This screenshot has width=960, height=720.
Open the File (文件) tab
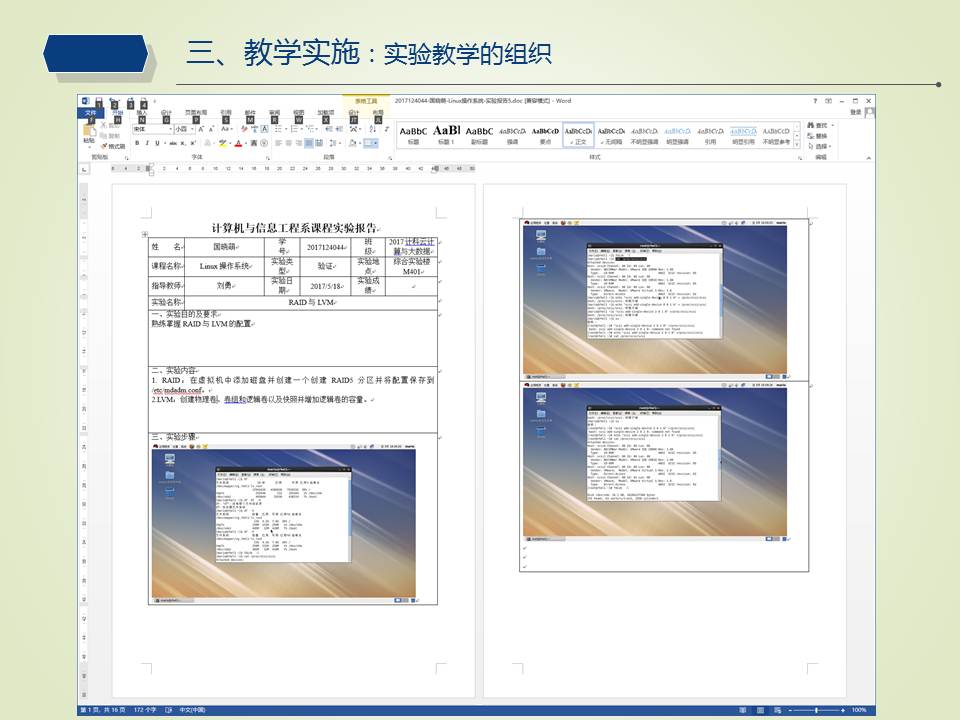coord(90,113)
